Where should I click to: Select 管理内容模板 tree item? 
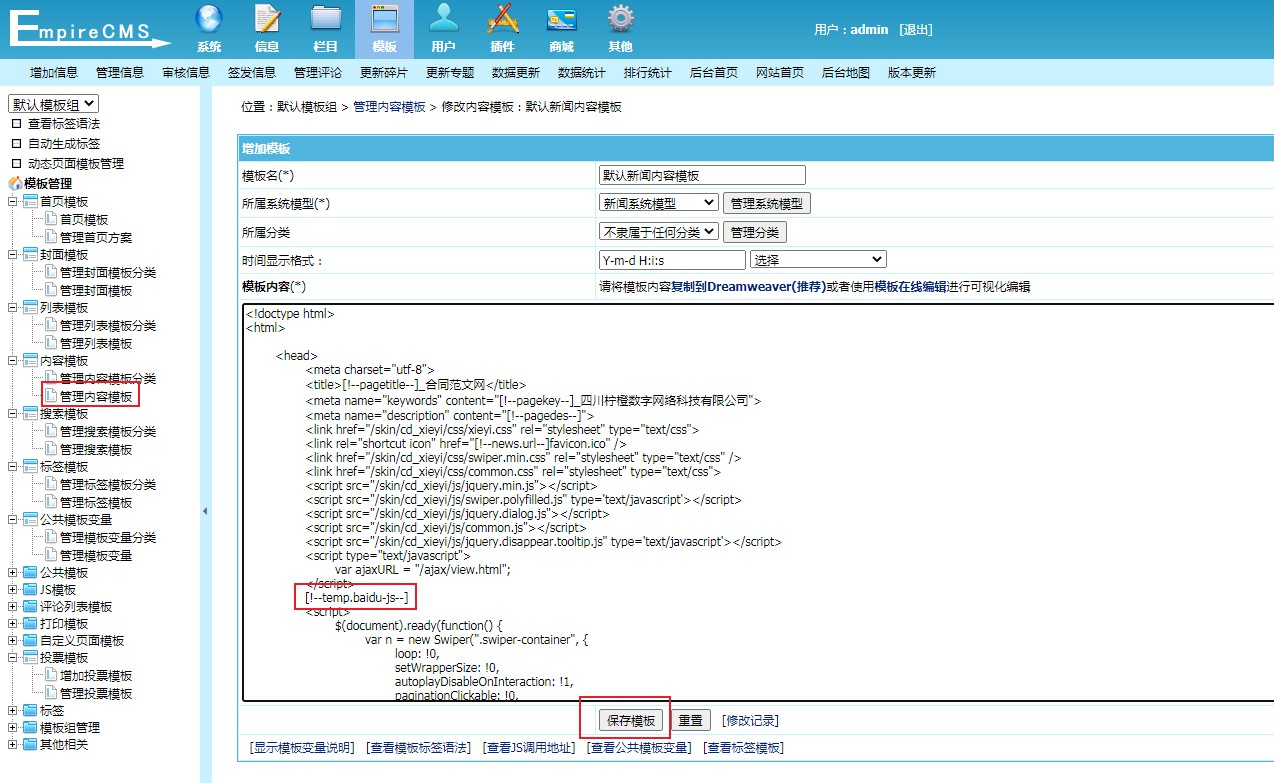point(96,397)
